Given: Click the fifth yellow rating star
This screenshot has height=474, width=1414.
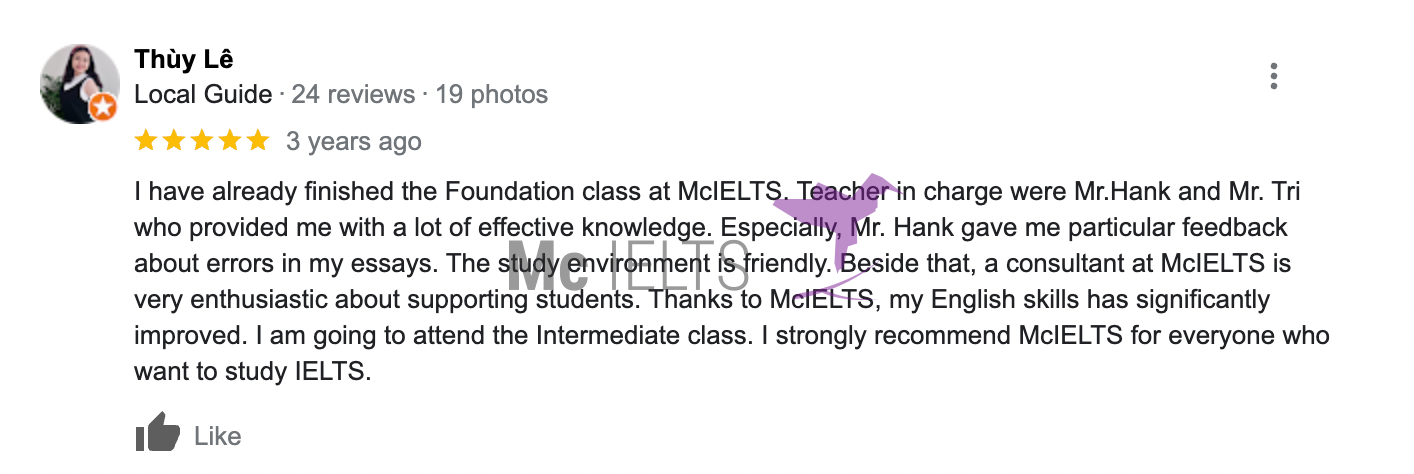Looking at the screenshot, I should (x=258, y=141).
